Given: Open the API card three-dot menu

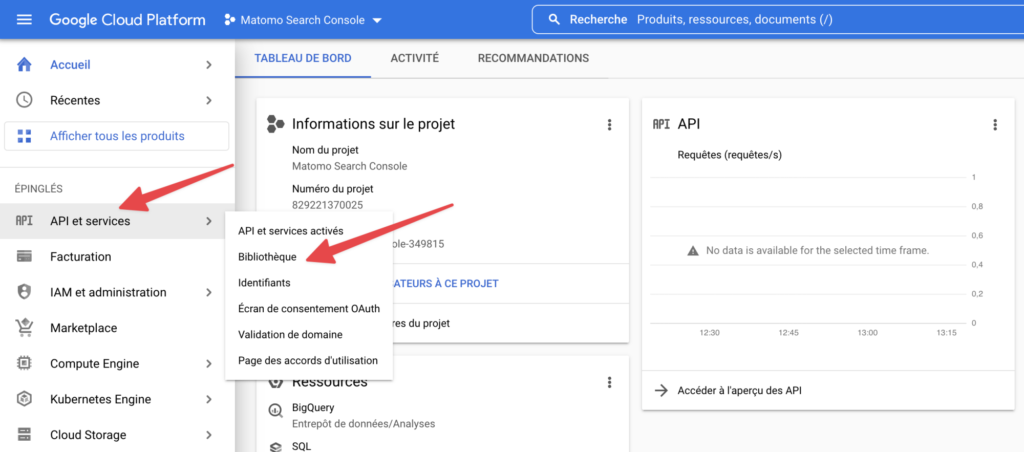Looking at the screenshot, I should 994,125.
